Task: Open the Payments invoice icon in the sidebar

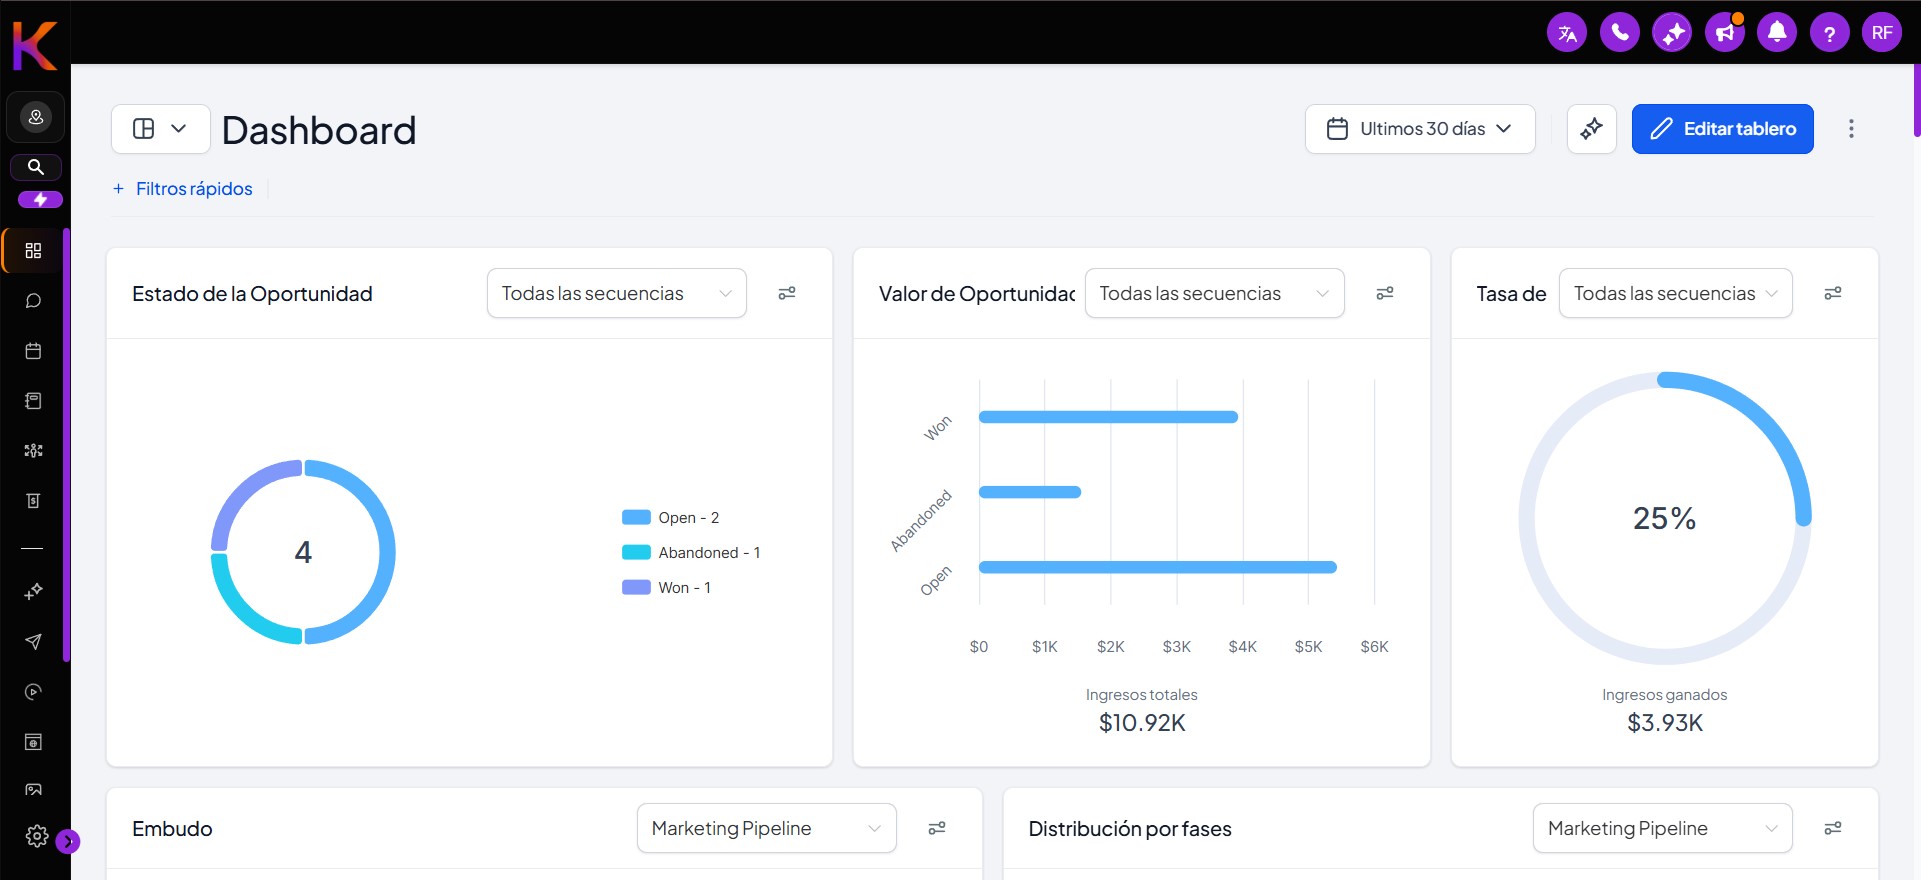Action: pyautogui.click(x=33, y=501)
